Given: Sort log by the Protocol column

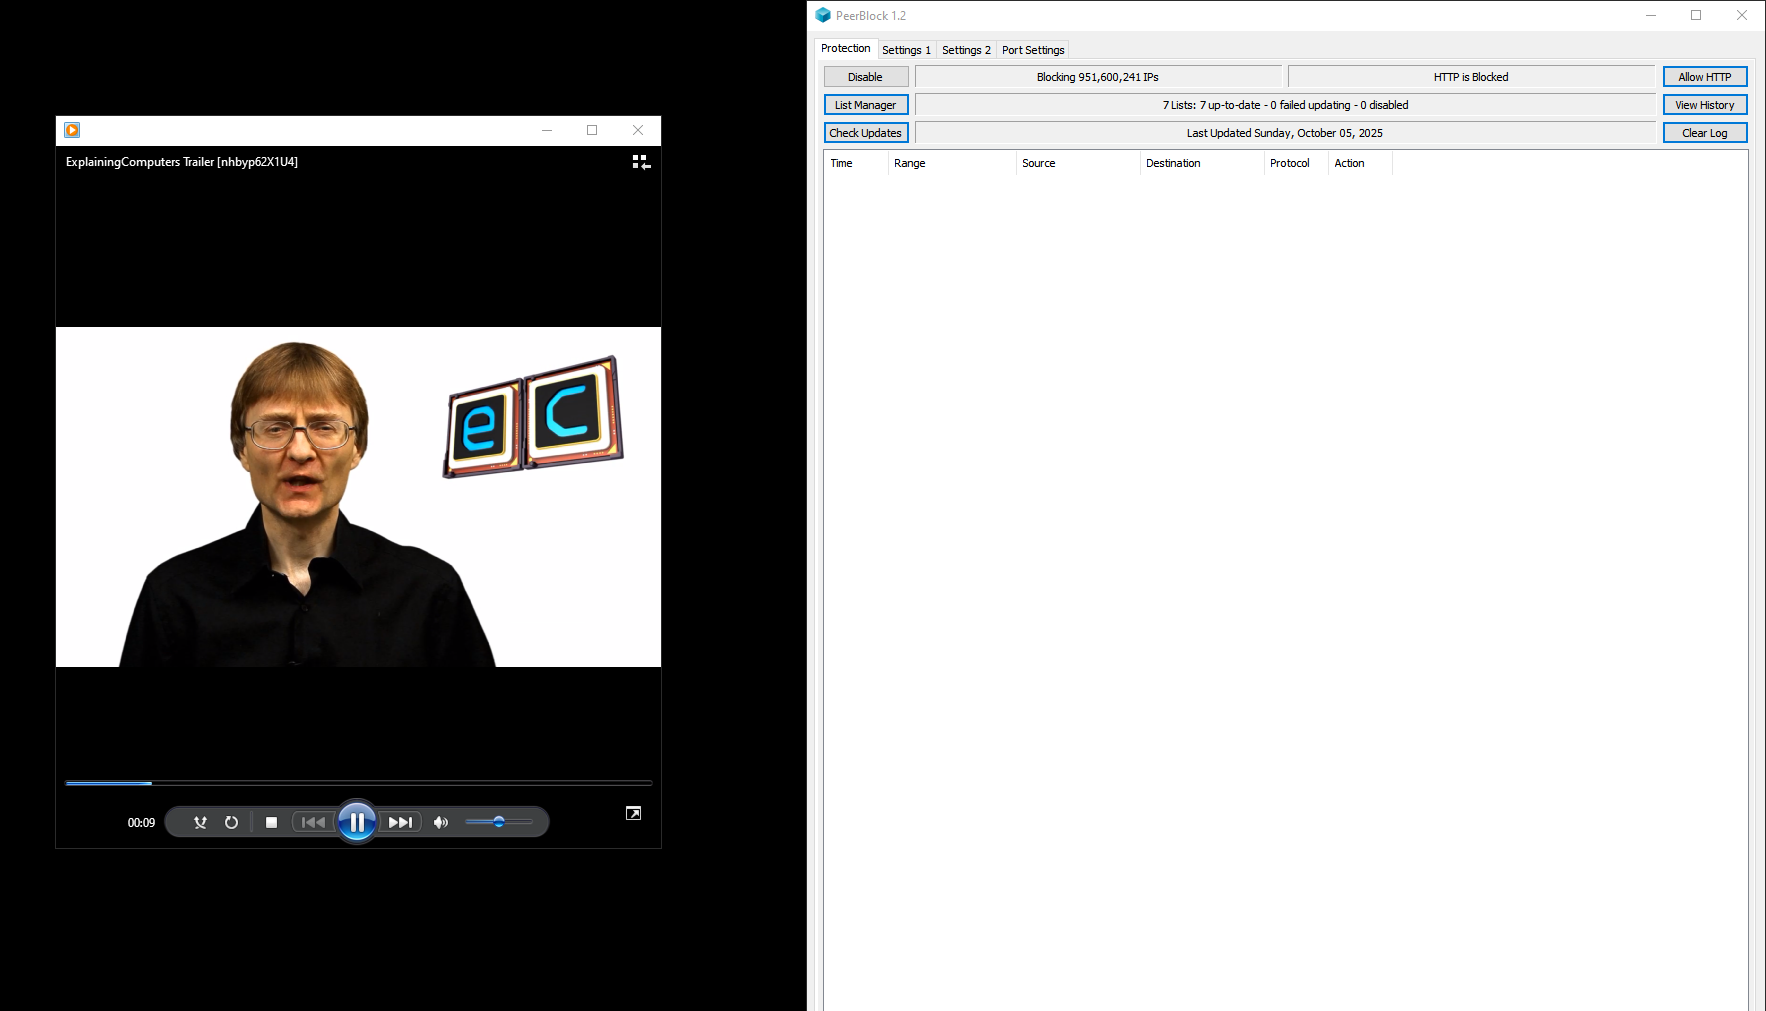Looking at the screenshot, I should coord(1296,163).
